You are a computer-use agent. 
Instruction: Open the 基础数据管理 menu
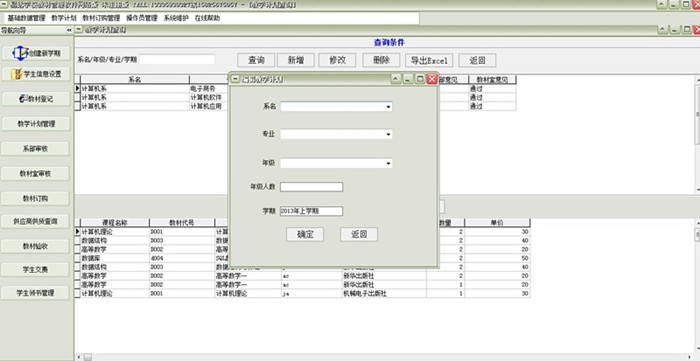[x=26, y=18]
